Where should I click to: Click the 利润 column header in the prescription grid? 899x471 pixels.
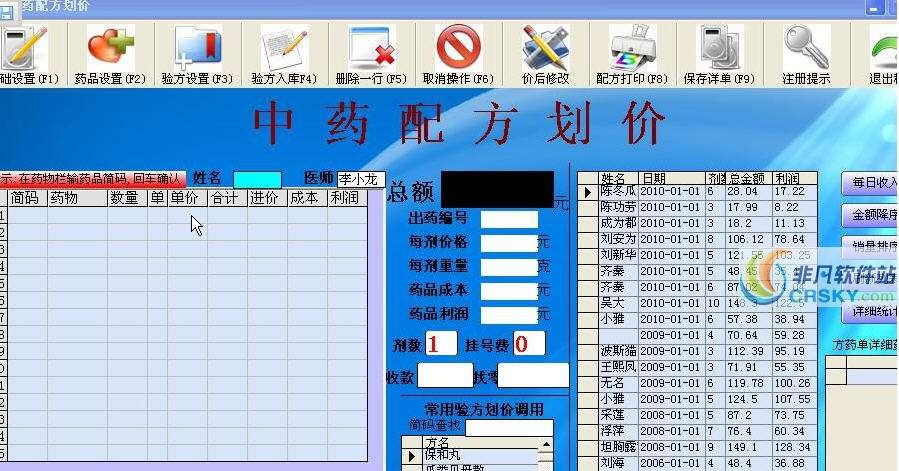coord(347,198)
